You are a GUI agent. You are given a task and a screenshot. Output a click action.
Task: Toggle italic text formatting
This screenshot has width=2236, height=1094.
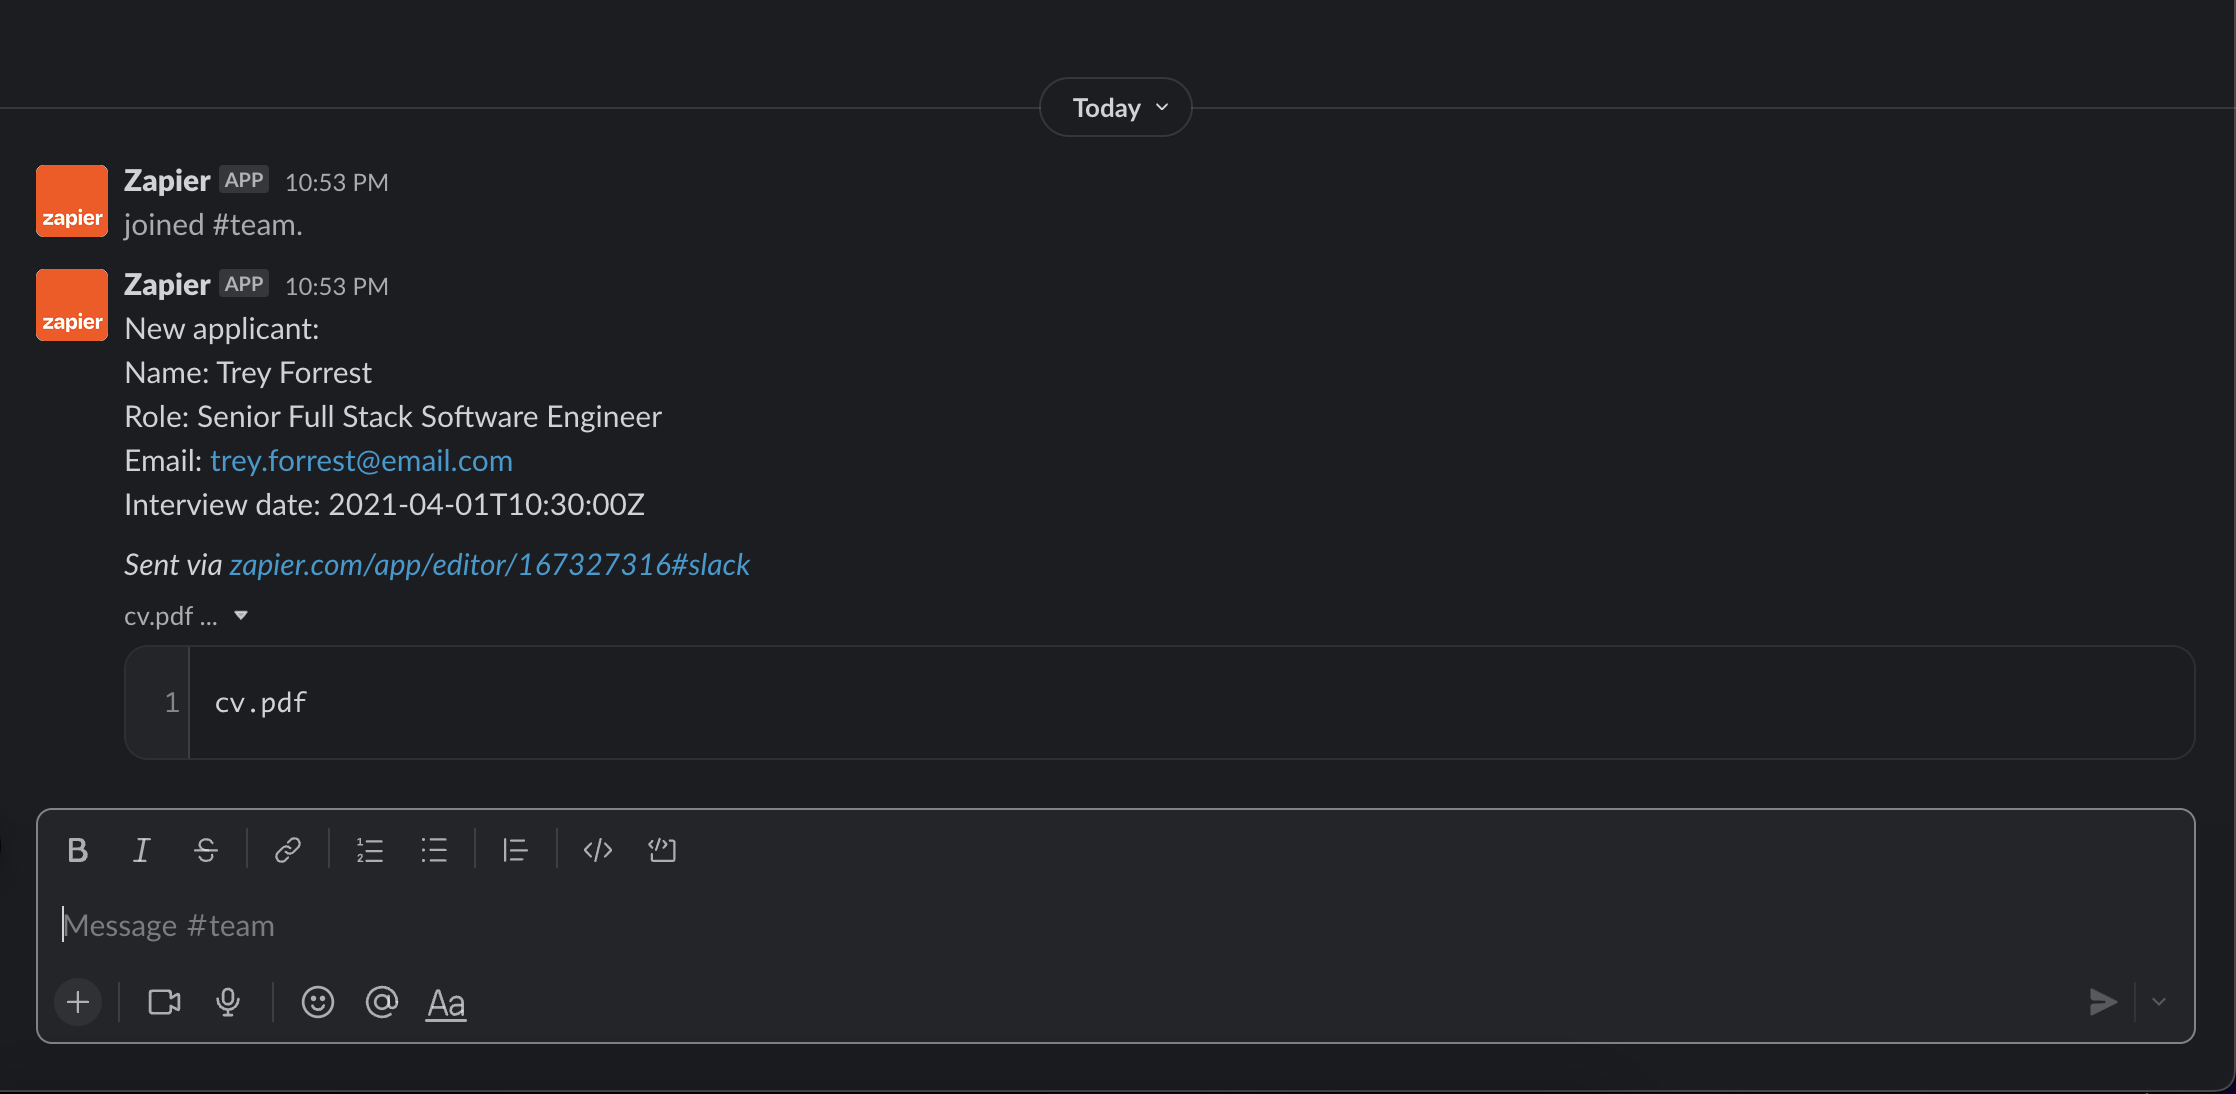(x=142, y=850)
